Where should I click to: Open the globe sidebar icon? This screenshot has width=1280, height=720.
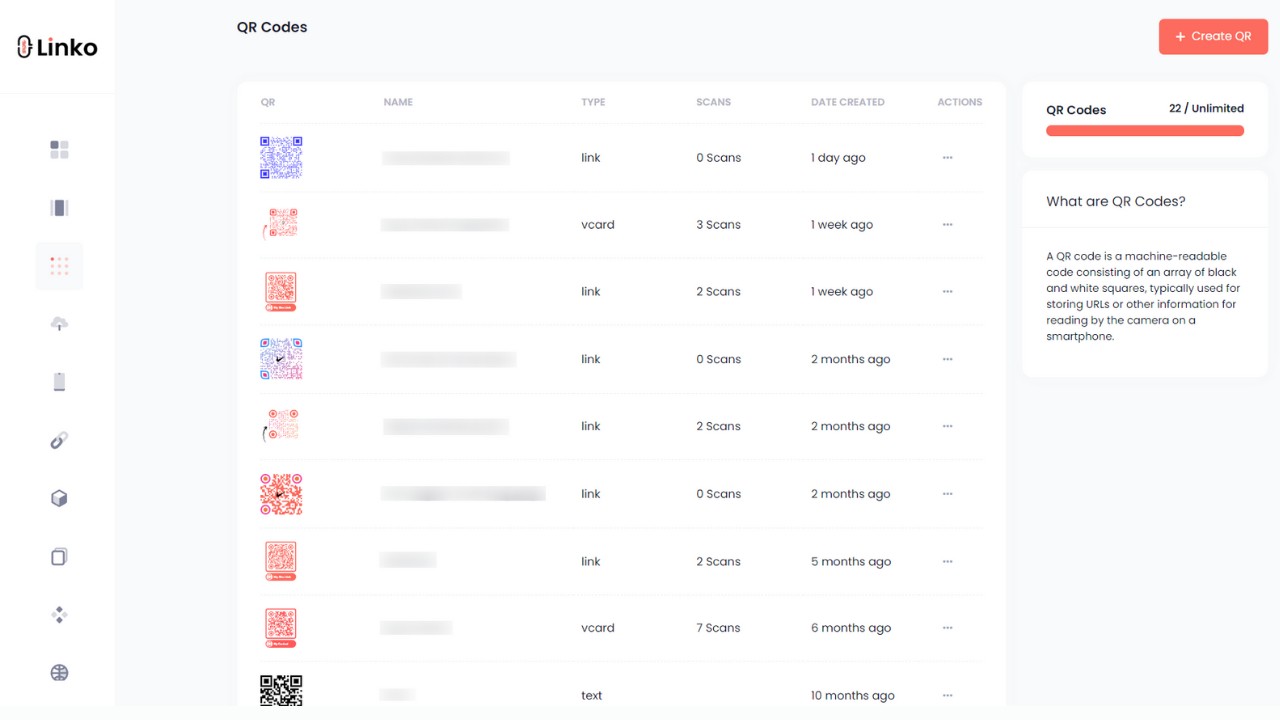click(x=59, y=673)
